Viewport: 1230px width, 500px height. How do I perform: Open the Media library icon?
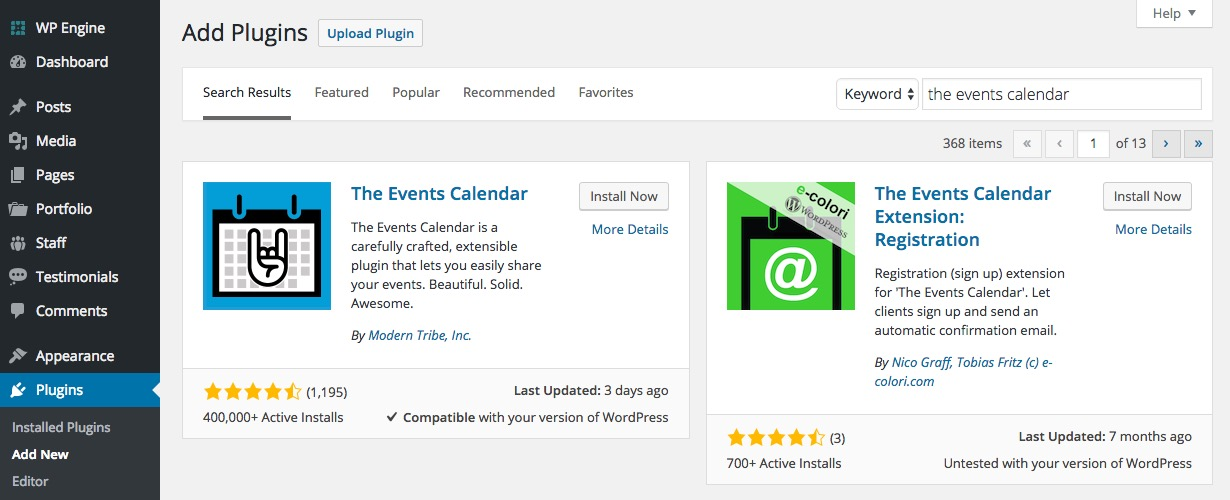[18, 141]
